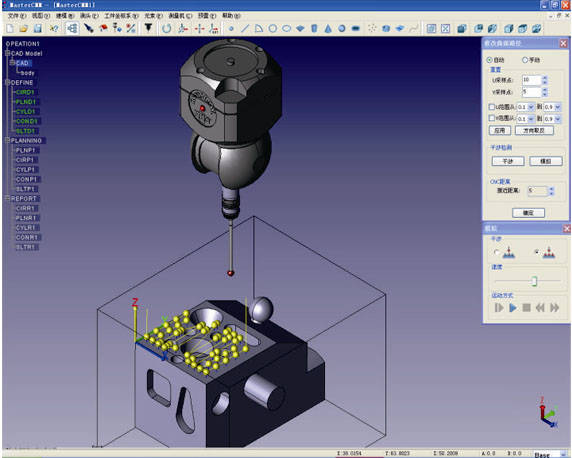
Task: Click the rotate circular arrow icon
Action: 167,28
